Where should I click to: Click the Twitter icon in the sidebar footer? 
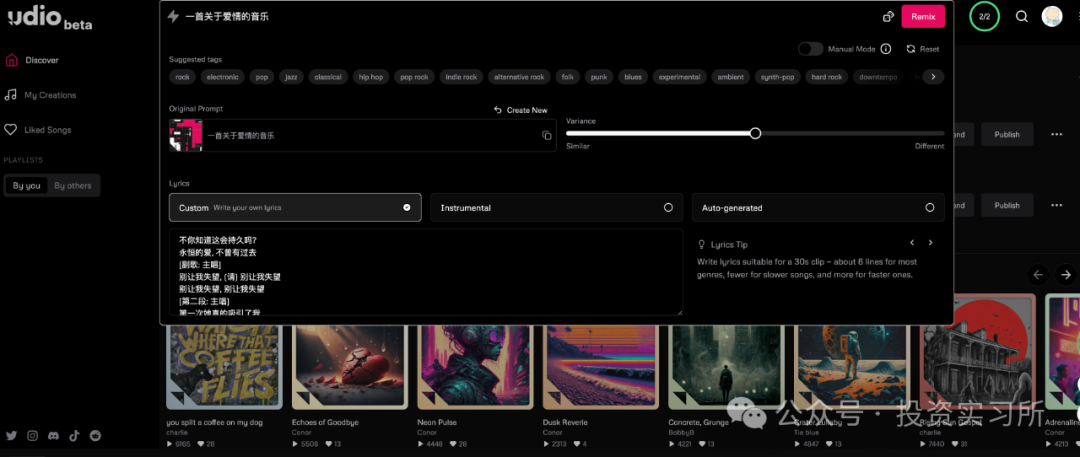(x=11, y=435)
